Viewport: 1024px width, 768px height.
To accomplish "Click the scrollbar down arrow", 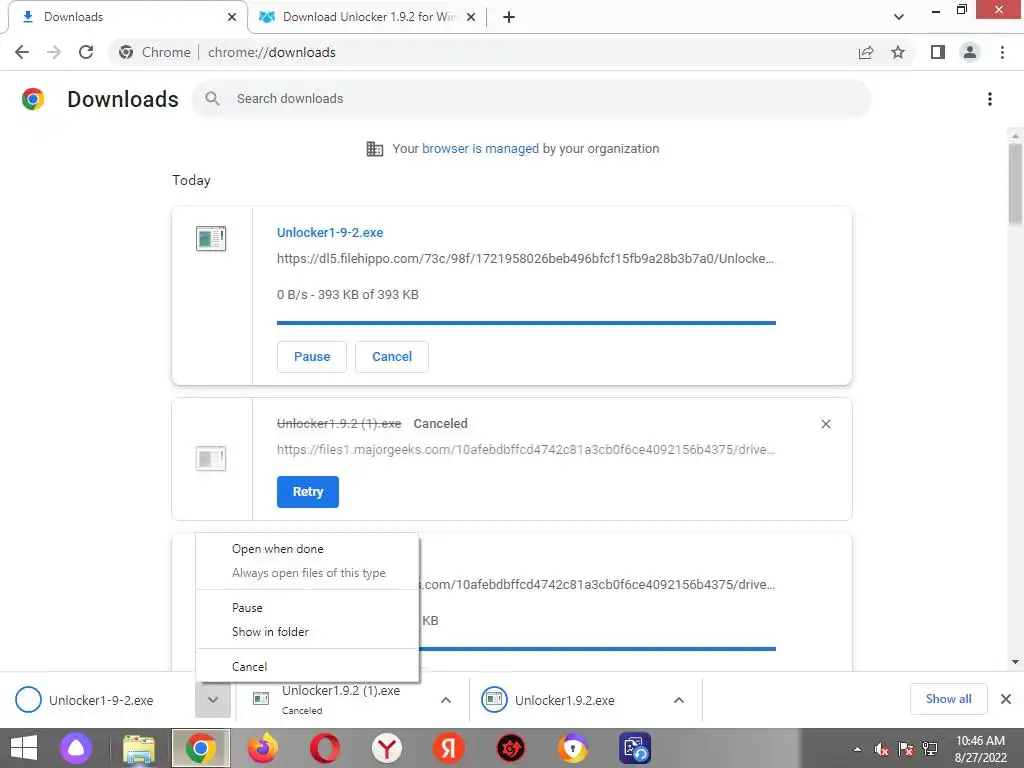I will pyautogui.click(x=1015, y=662).
